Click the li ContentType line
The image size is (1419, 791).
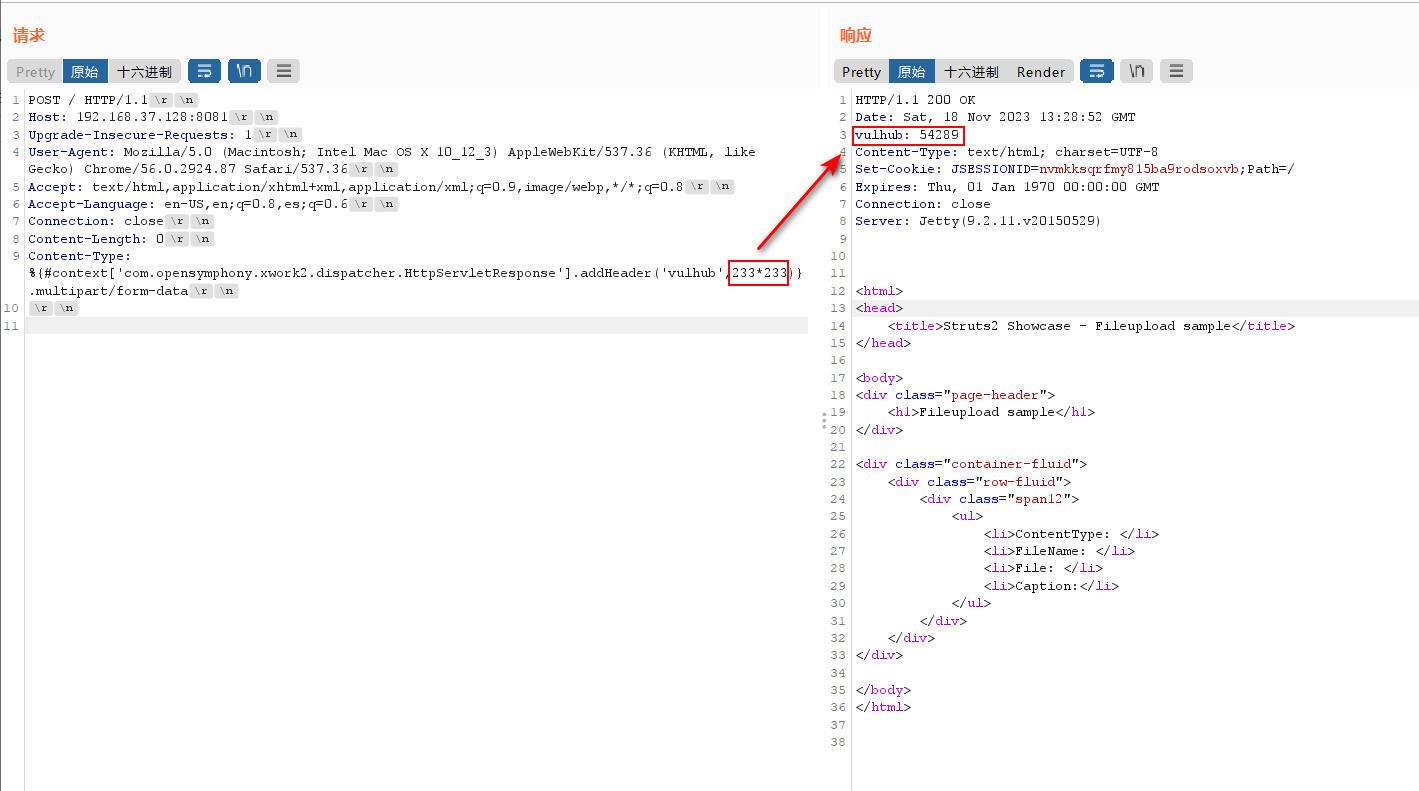(x=1071, y=534)
